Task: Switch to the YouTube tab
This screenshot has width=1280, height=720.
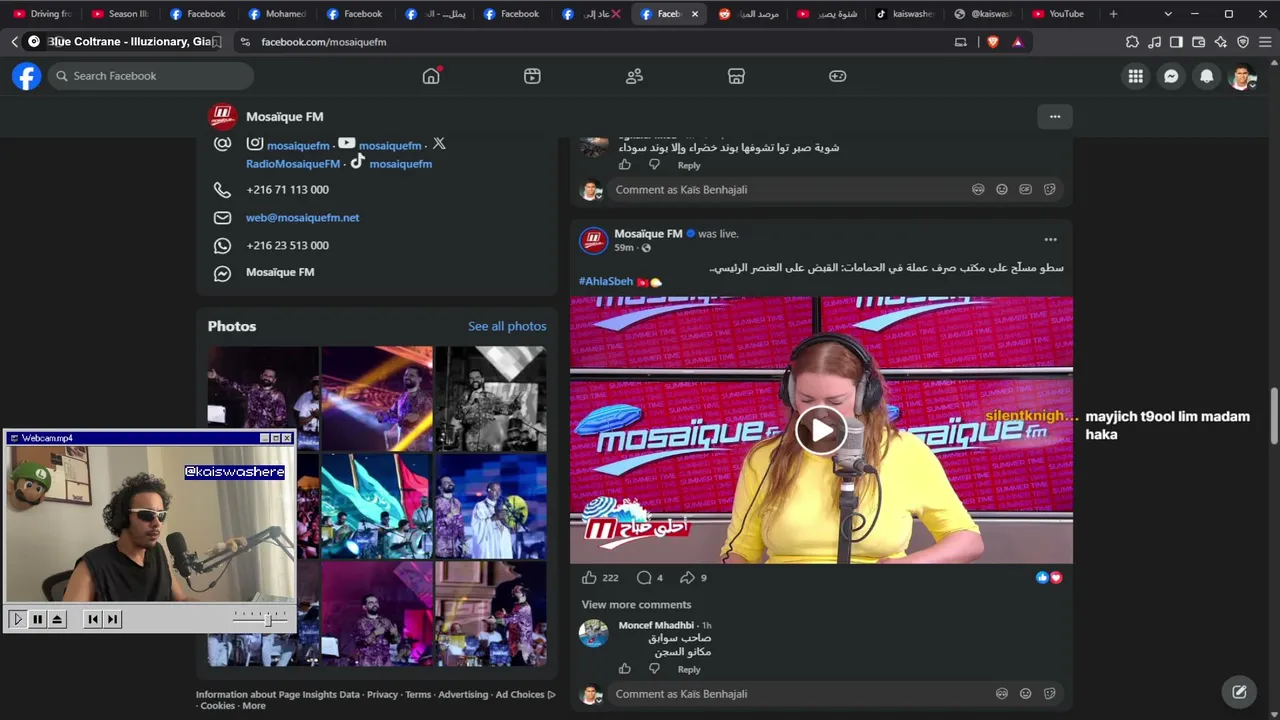Action: tap(1060, 14)
